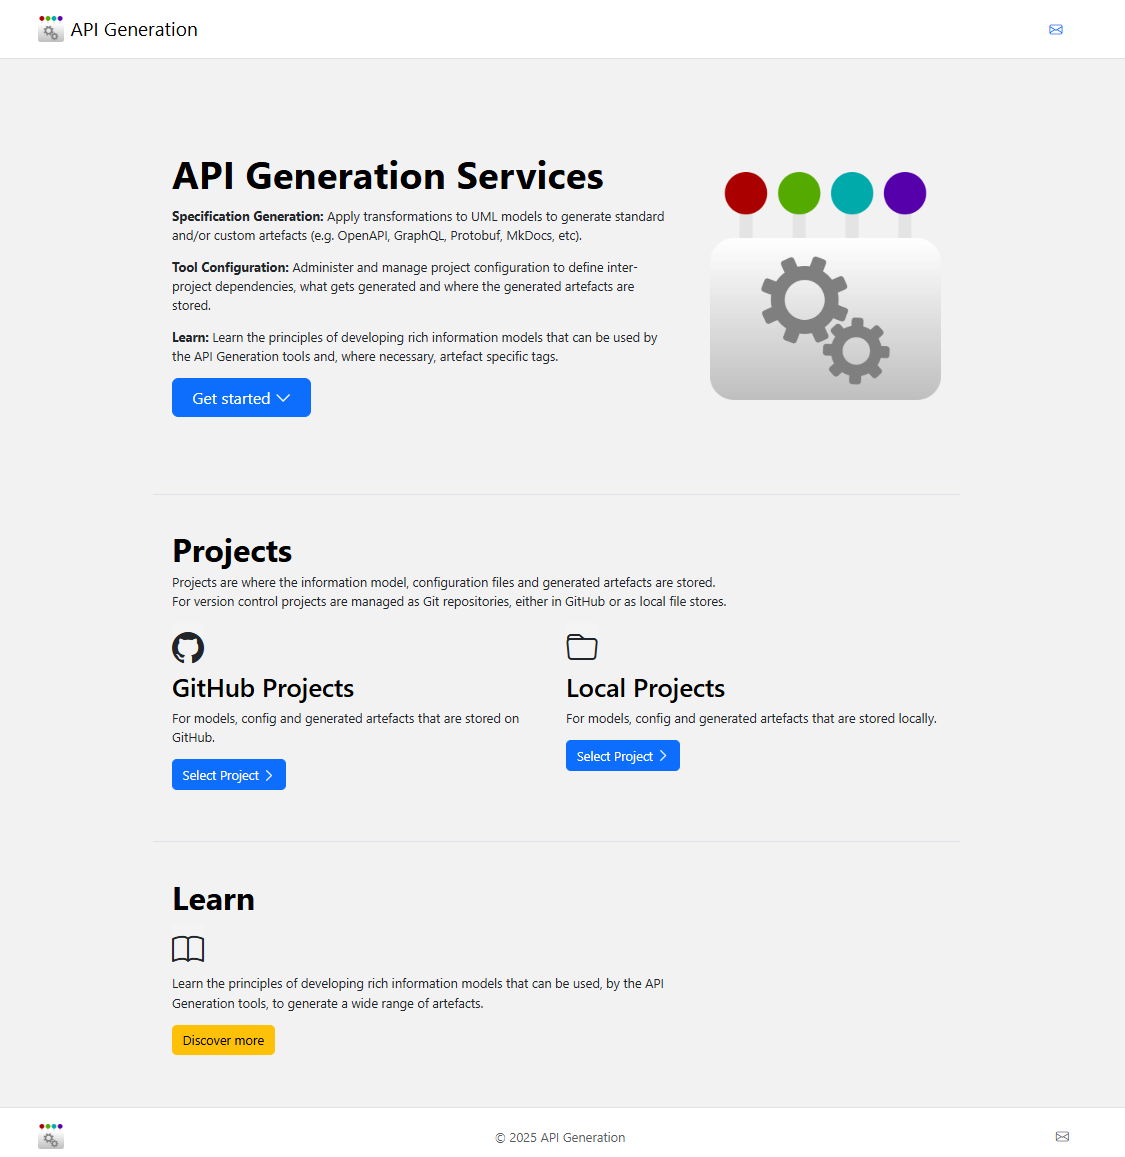The height and width of the screenshot is (1157, 1125).
Task: Click the Local Projects folder icon
Action: point(582,647)
